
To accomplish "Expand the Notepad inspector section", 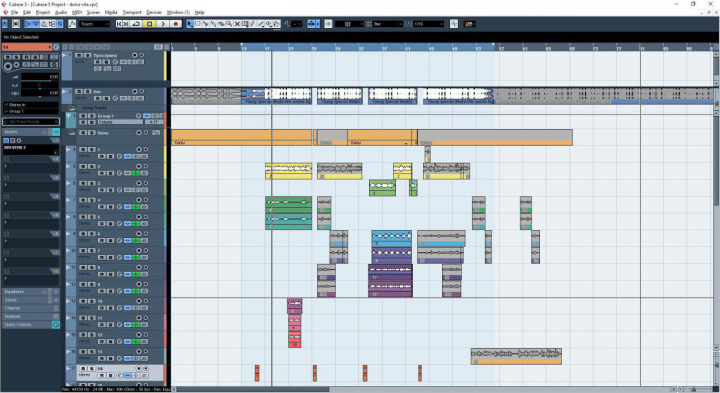I will pos(30,316).
